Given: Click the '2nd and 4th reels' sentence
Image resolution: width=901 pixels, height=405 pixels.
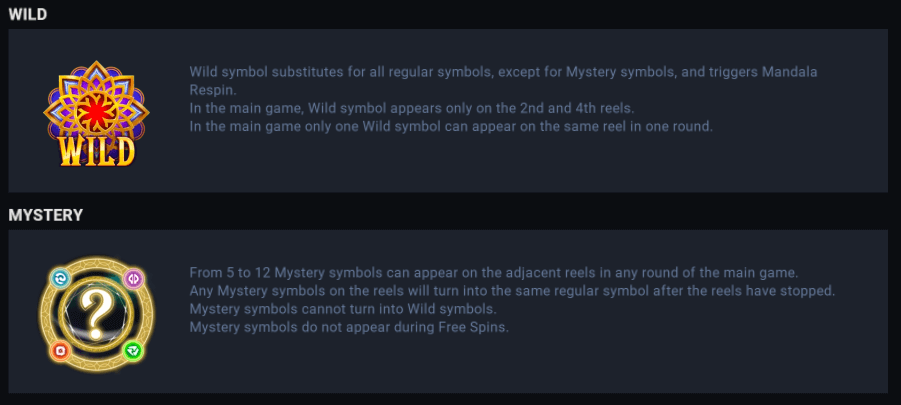Looking at the screenshot, I should (412, 108).
